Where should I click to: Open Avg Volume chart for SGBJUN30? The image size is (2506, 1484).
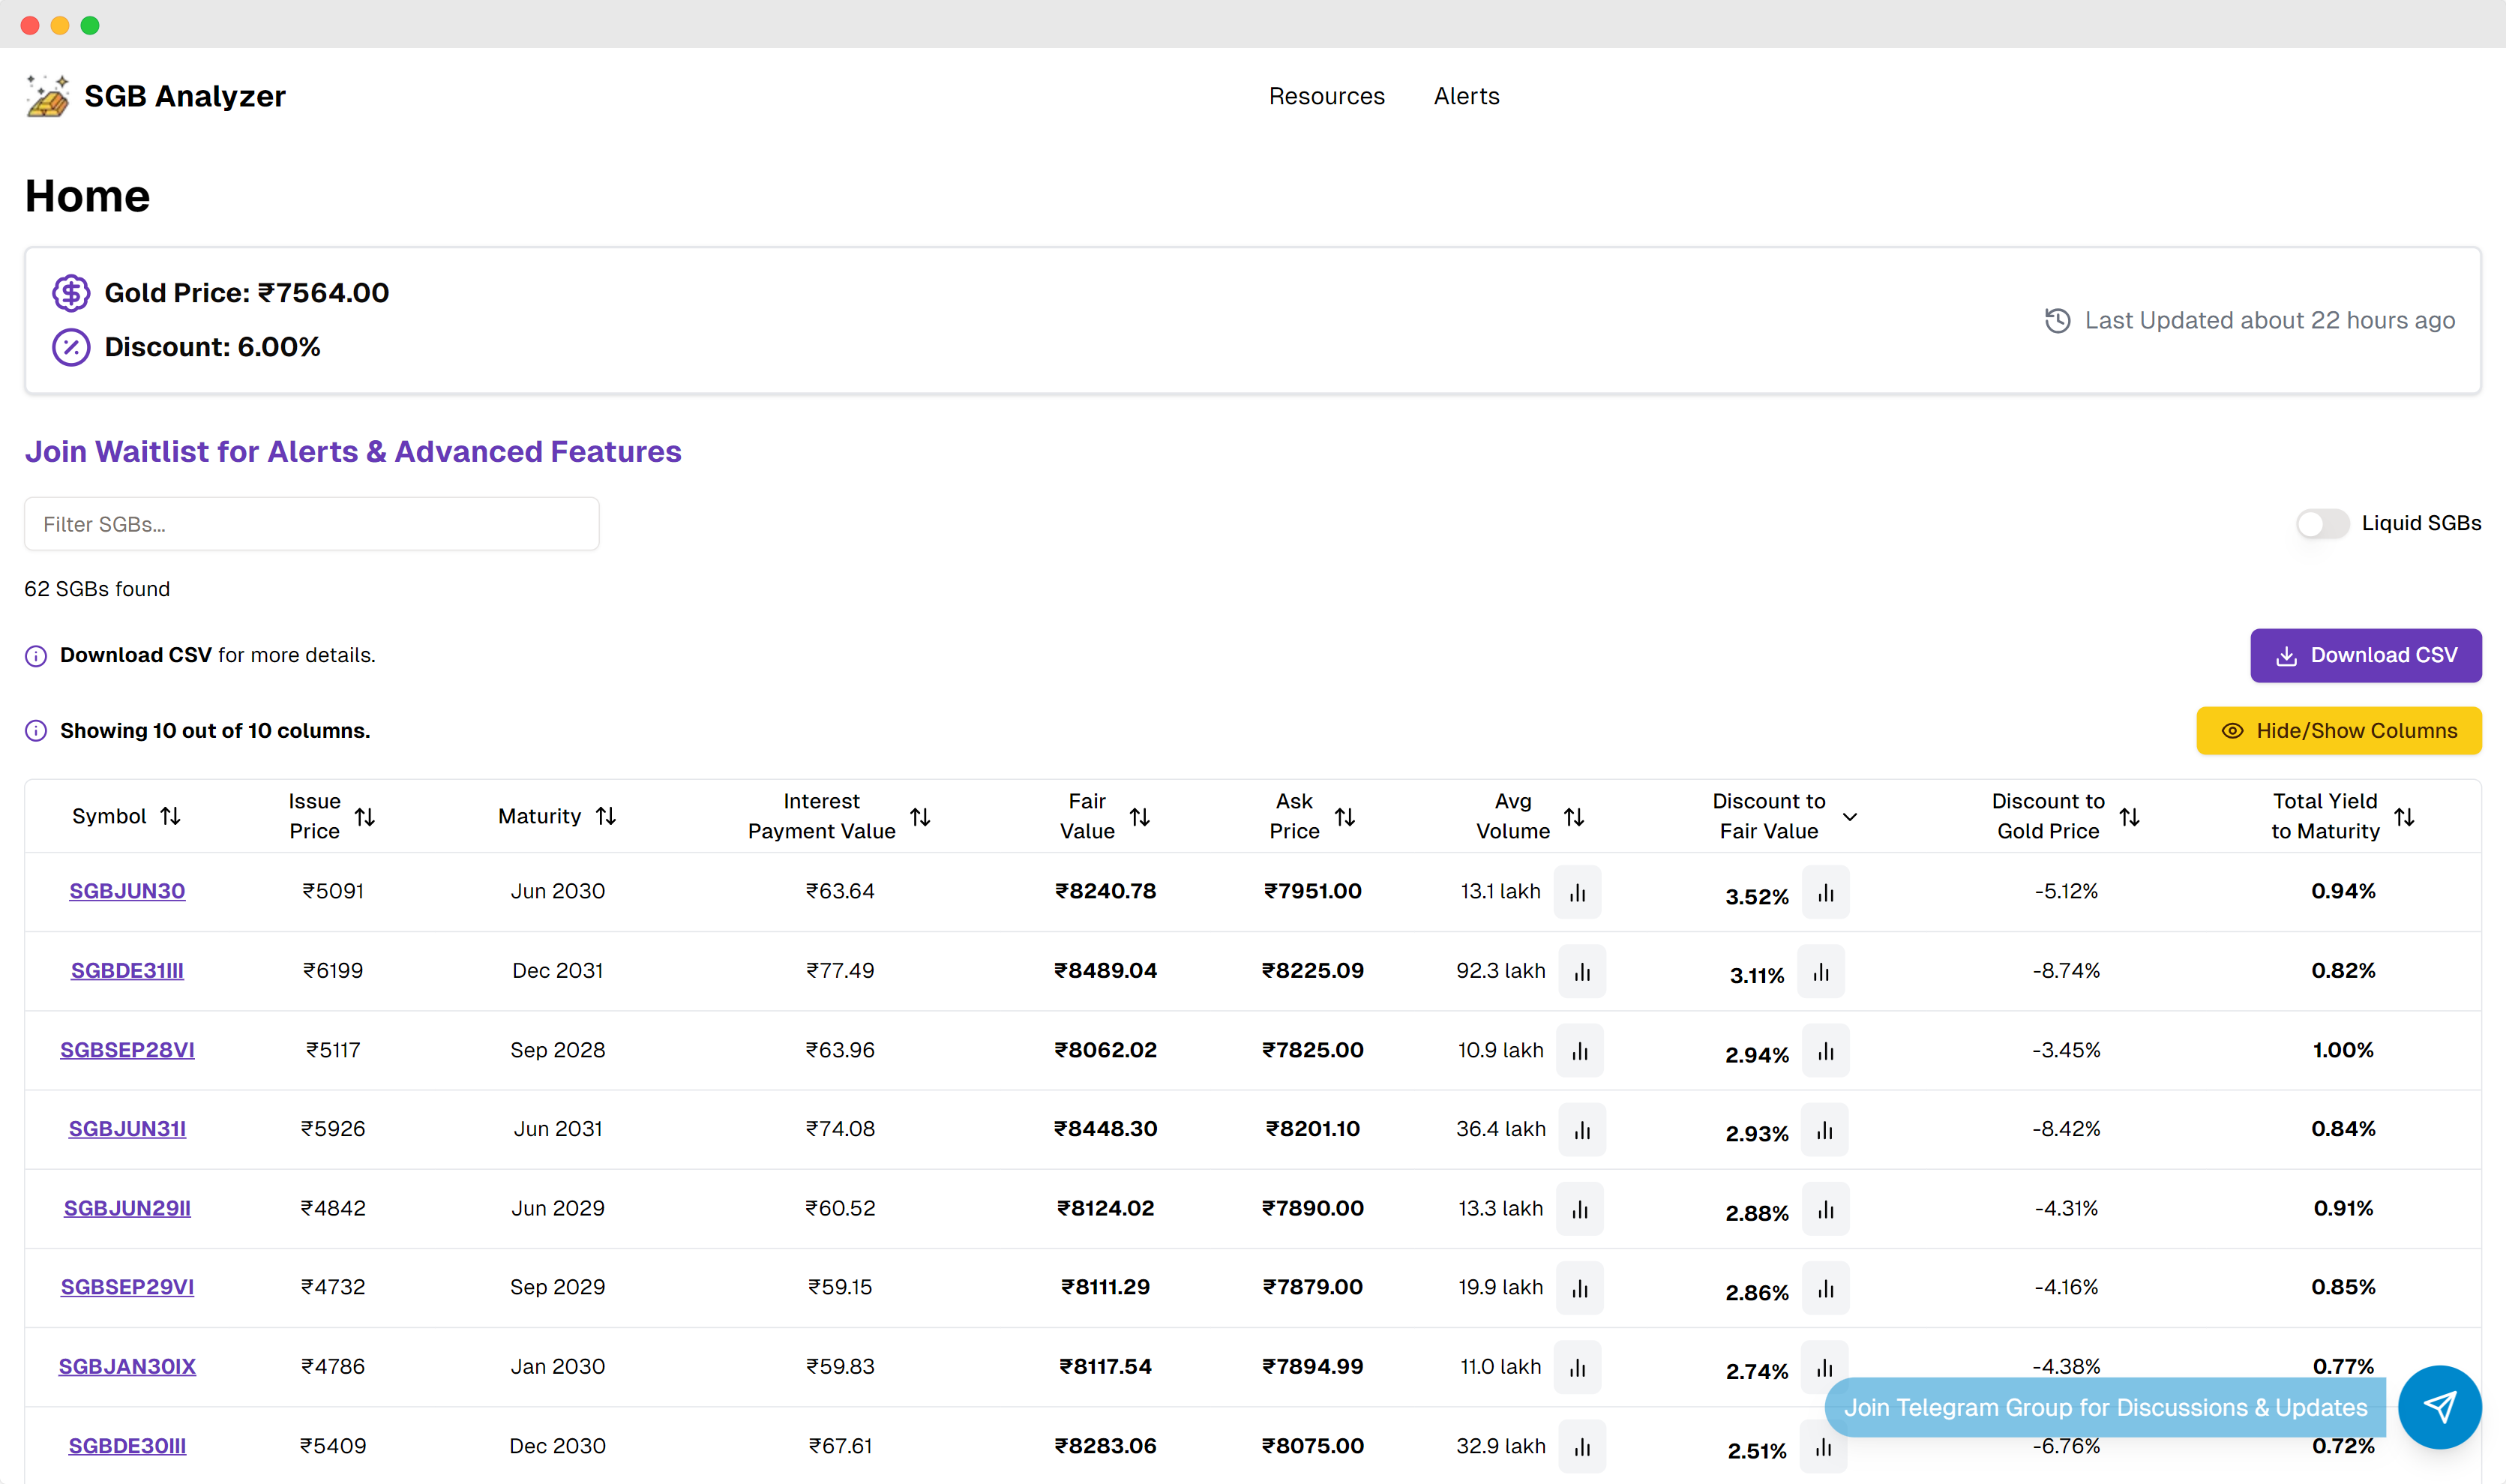pyautogui.click(x=1577, y=892)
